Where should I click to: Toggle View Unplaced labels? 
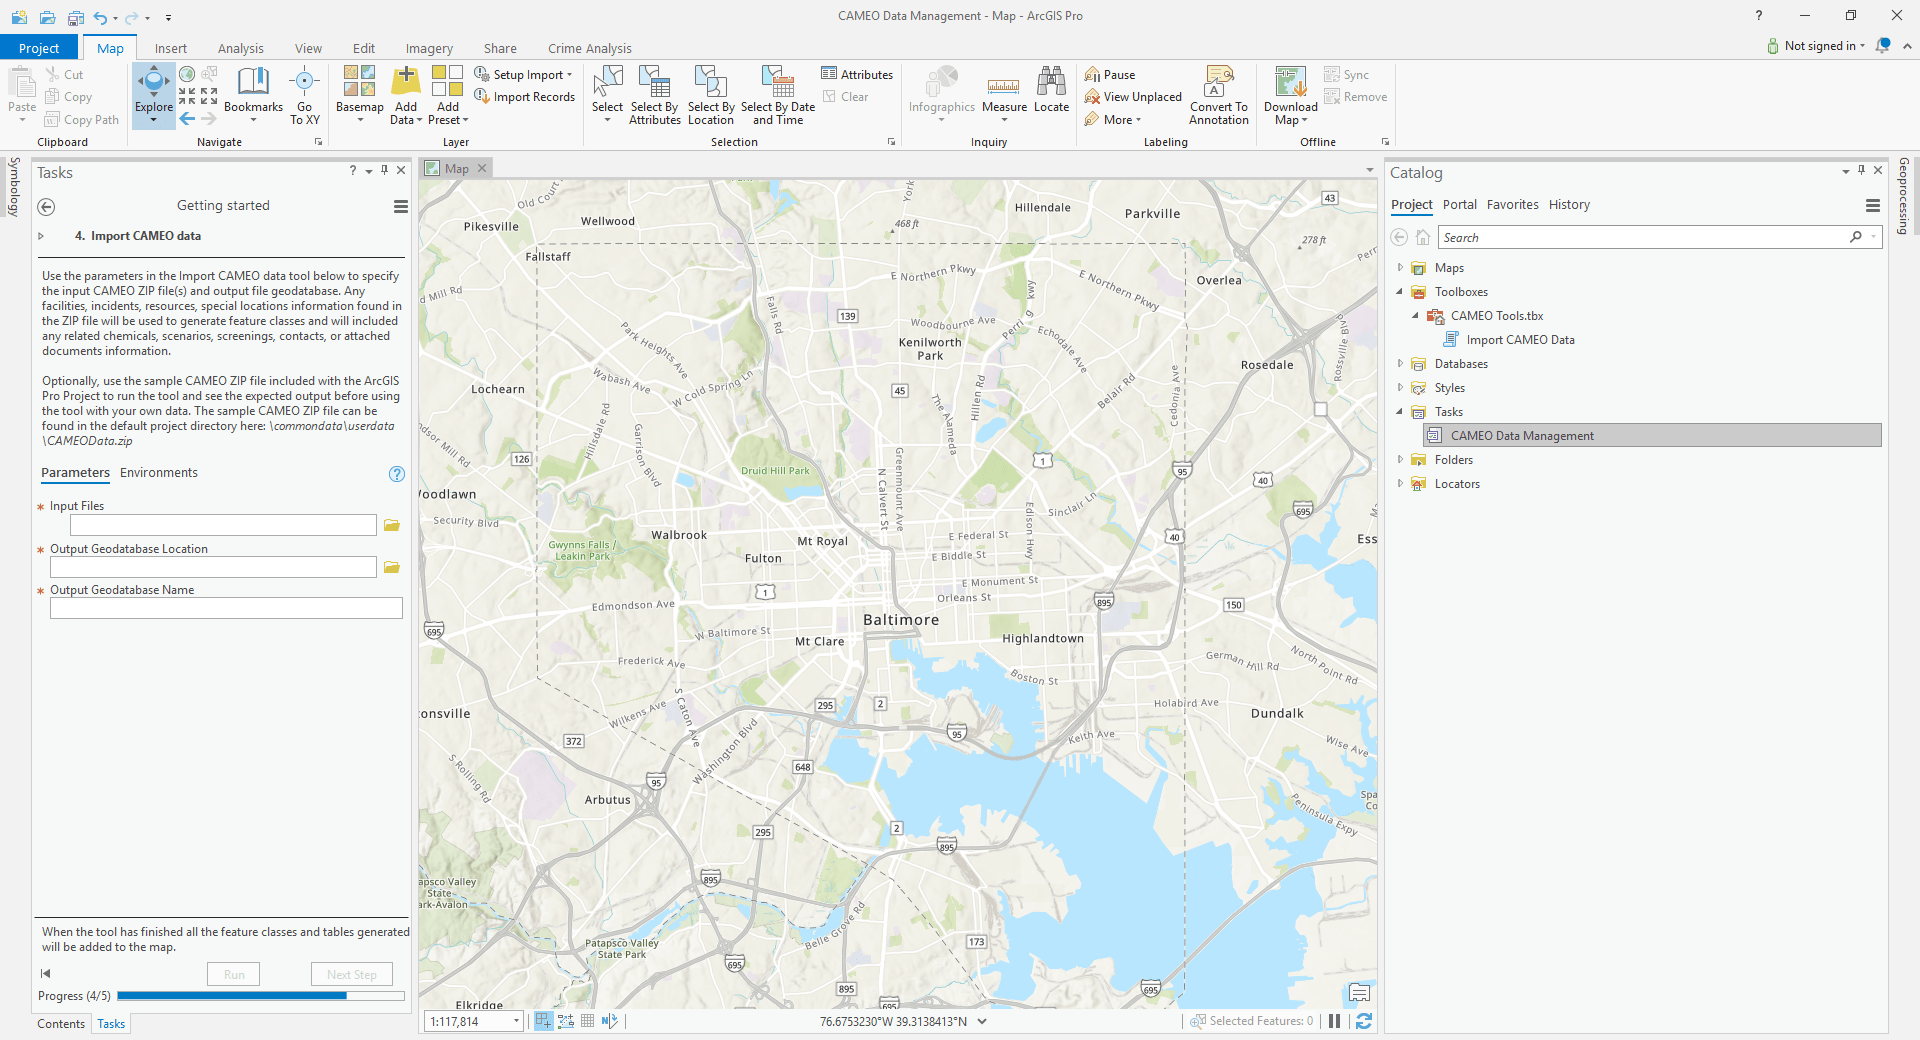coord(1133,97)
